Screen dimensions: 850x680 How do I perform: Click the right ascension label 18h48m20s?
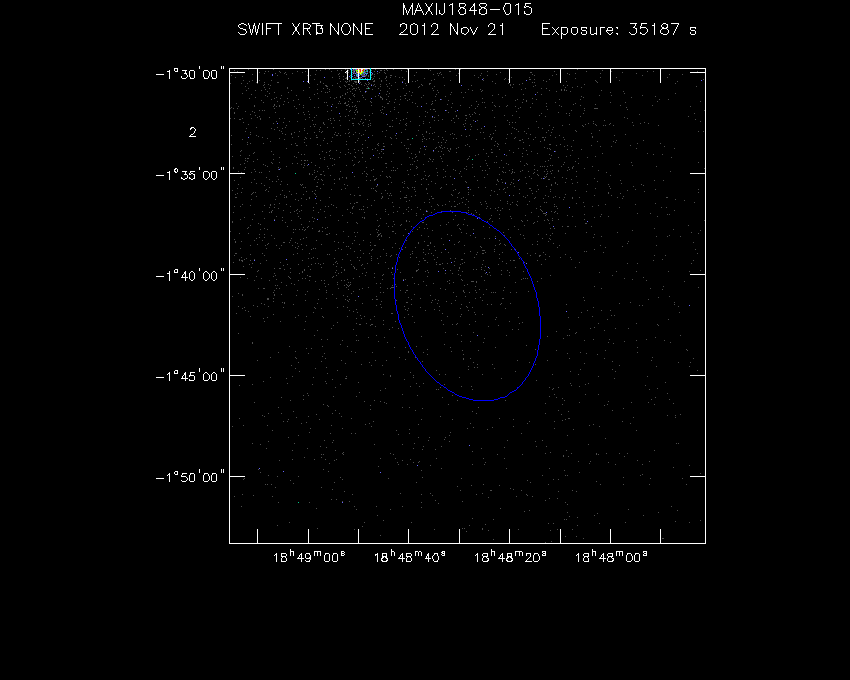(510, 557)
